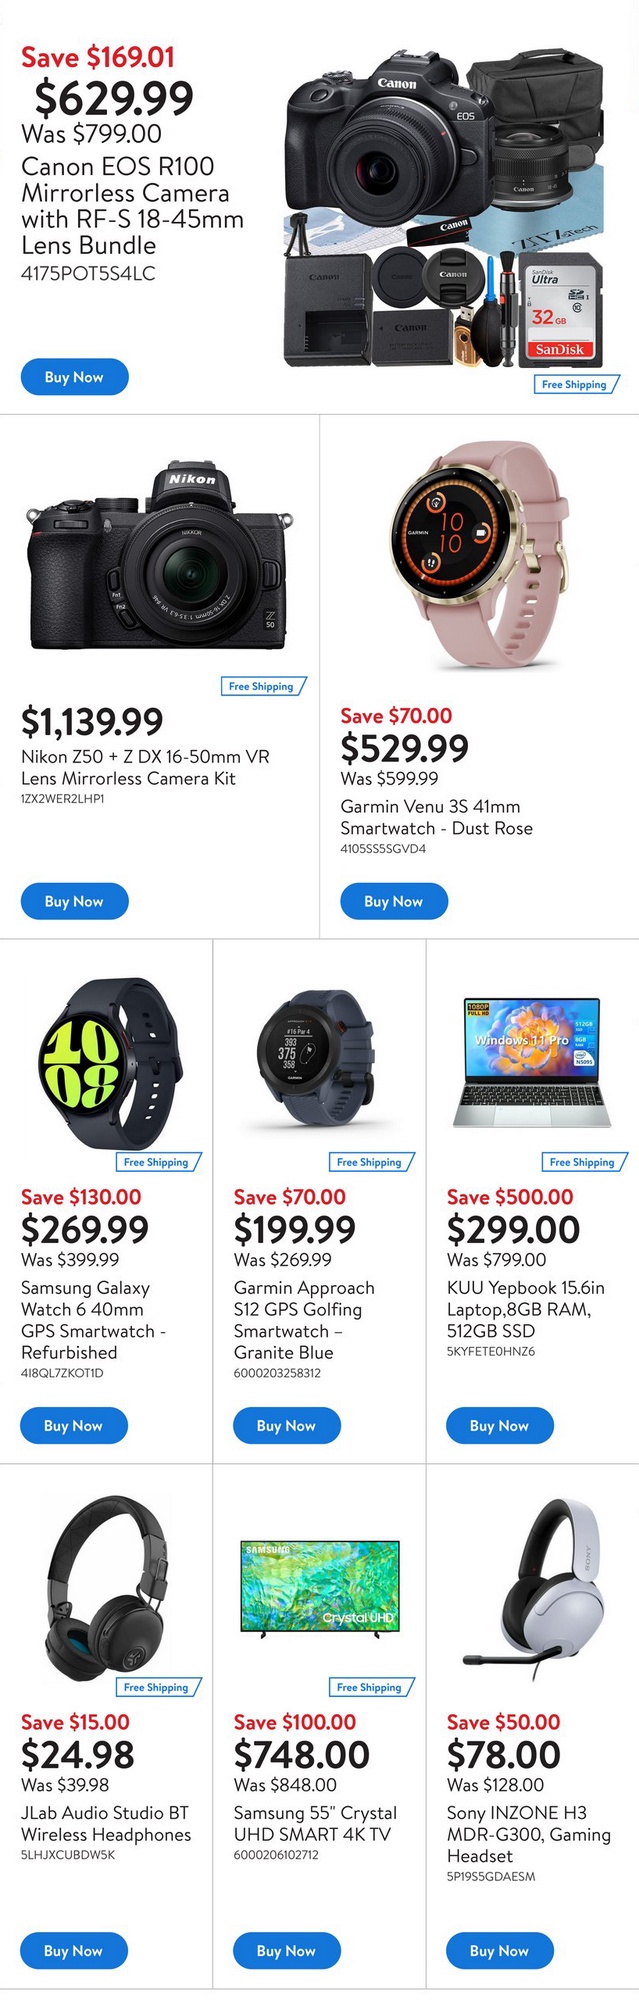View the JLab Audio Studio headphones image

coord(106,1583)
